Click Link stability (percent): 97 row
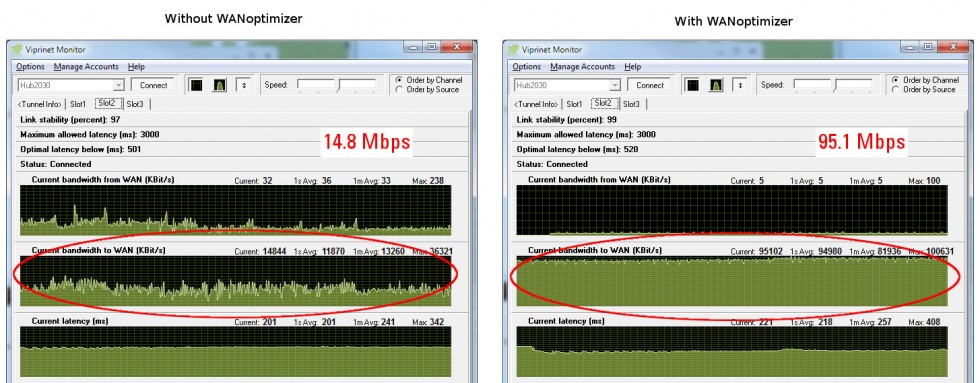Viewport: 980px width, 383px height. coord(242,119)
